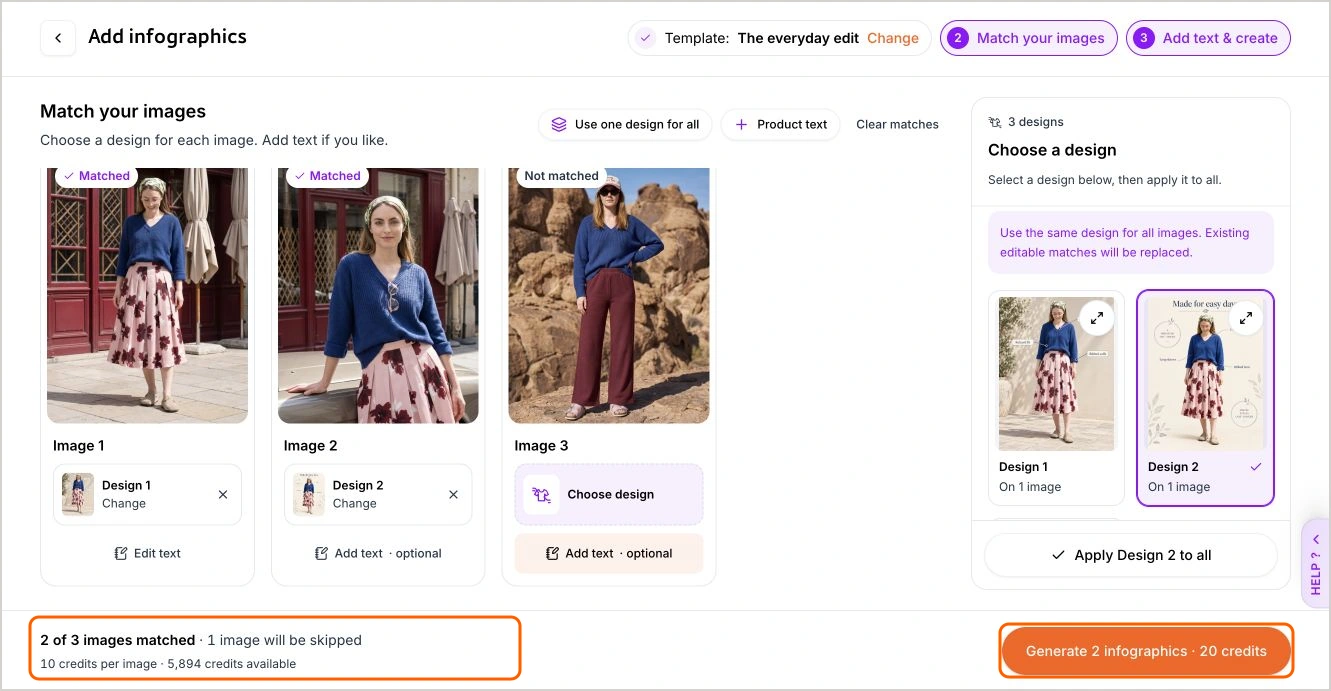Click Use one design for all
The width and height of the screenshot is (1331, 691).
(x=625, y=124)
